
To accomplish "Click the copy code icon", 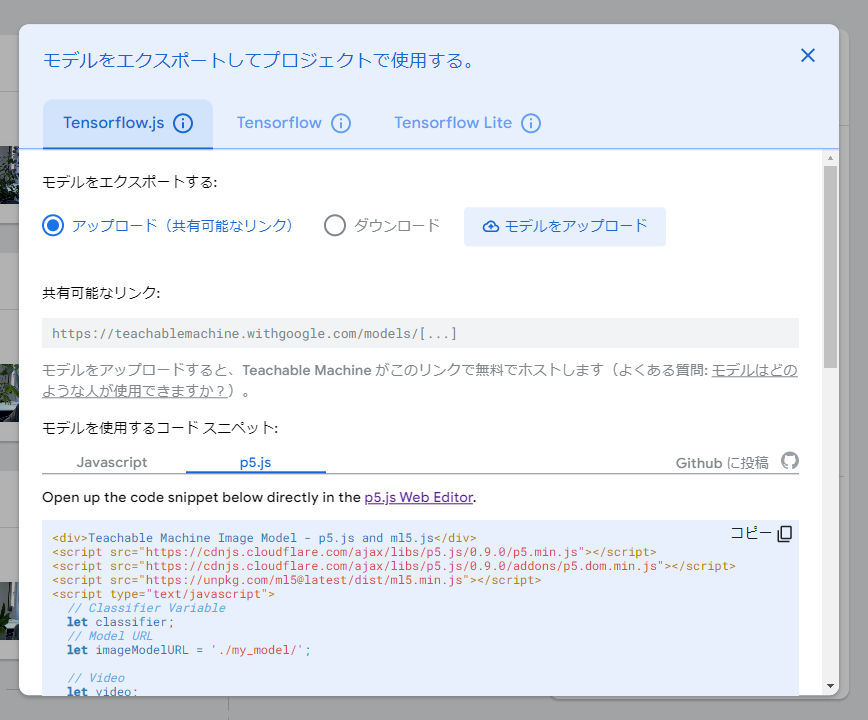I will point(785,533).
